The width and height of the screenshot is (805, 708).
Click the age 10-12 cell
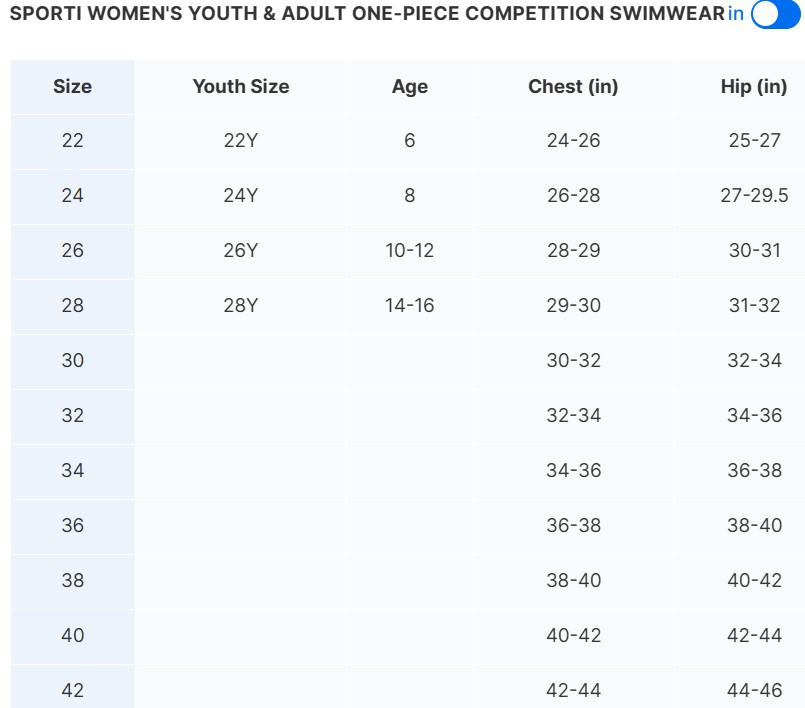click(410, 250)
